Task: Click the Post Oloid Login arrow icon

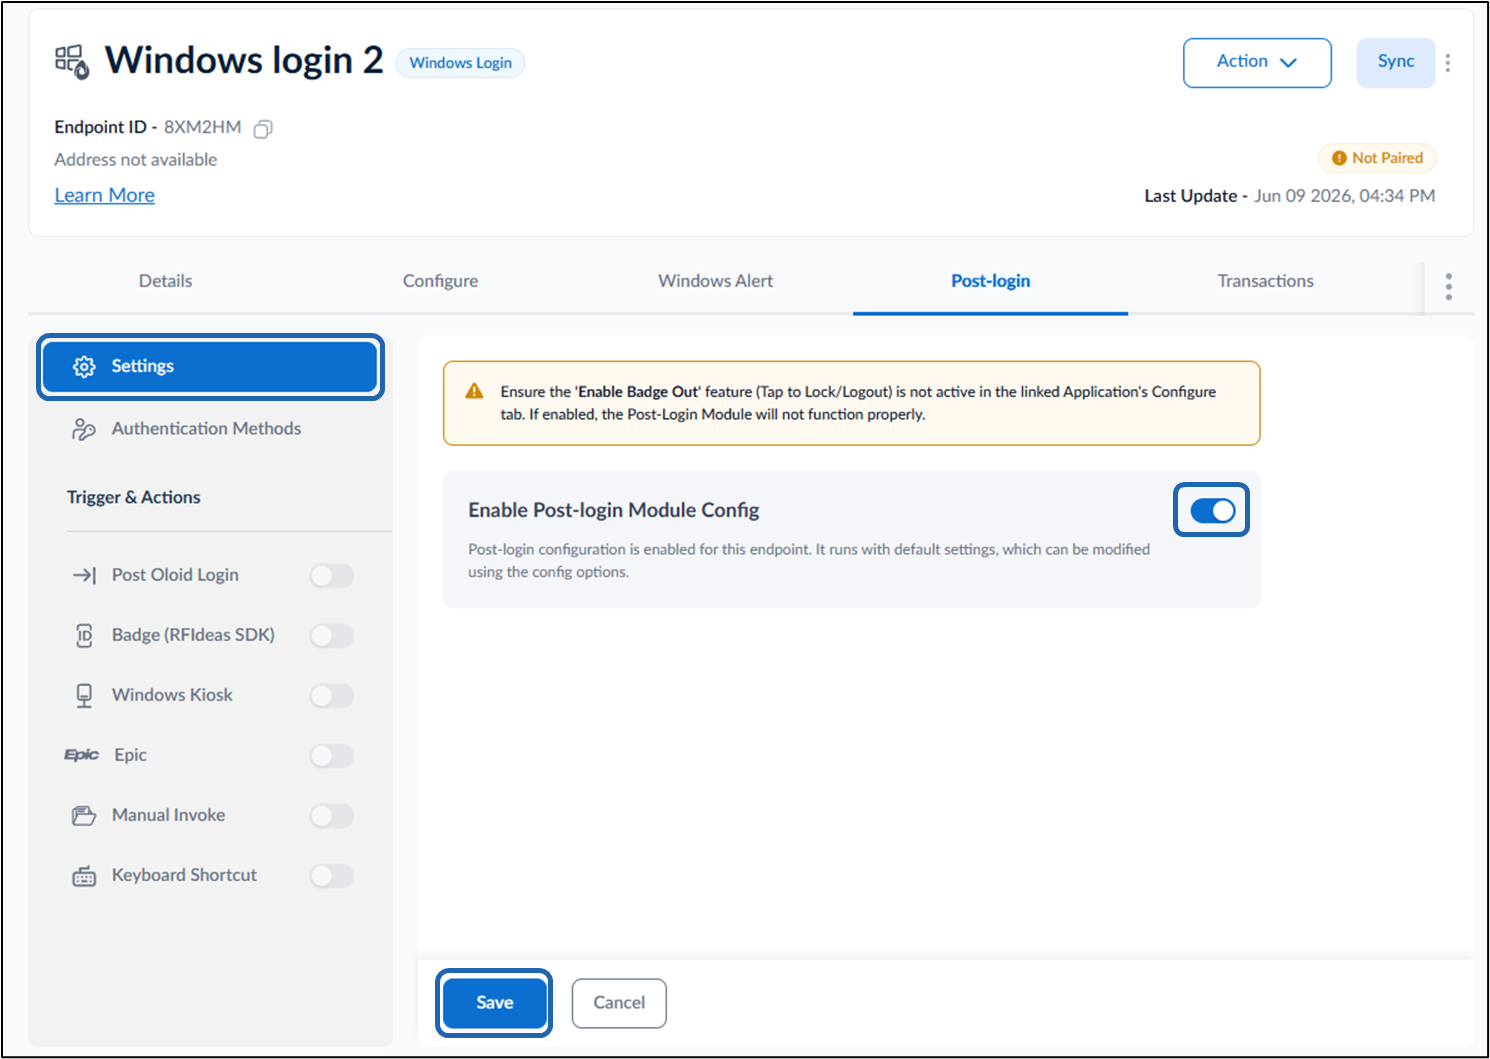Action: (x=84, y=575)
